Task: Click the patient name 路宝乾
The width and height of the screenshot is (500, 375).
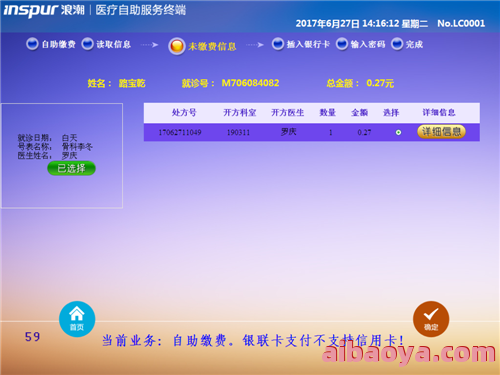Action: coord(132,83)
